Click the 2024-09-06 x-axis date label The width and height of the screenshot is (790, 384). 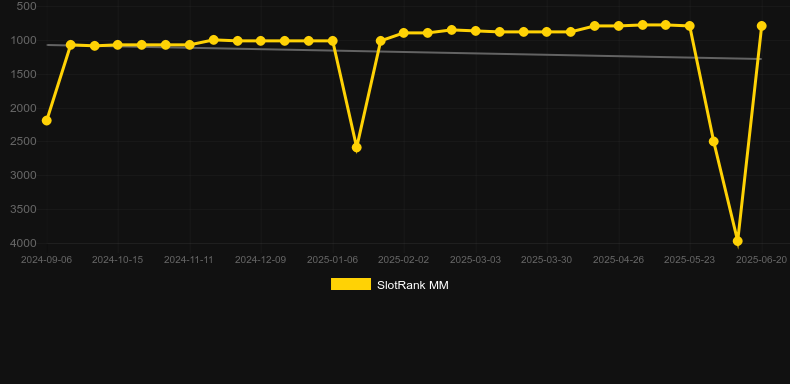pyautogui.click(x=46, y=260)
